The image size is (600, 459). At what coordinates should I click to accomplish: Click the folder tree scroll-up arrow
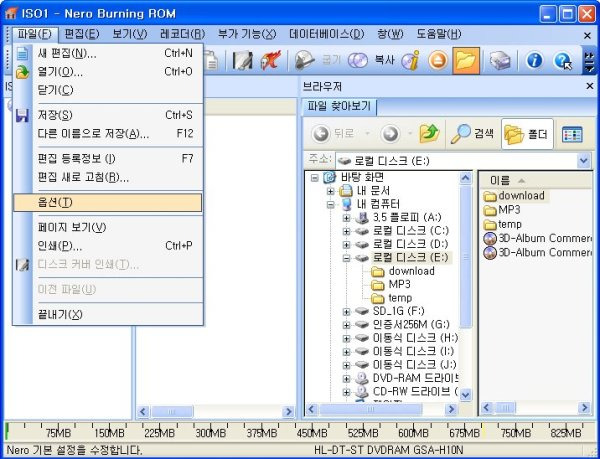[465, 178]
